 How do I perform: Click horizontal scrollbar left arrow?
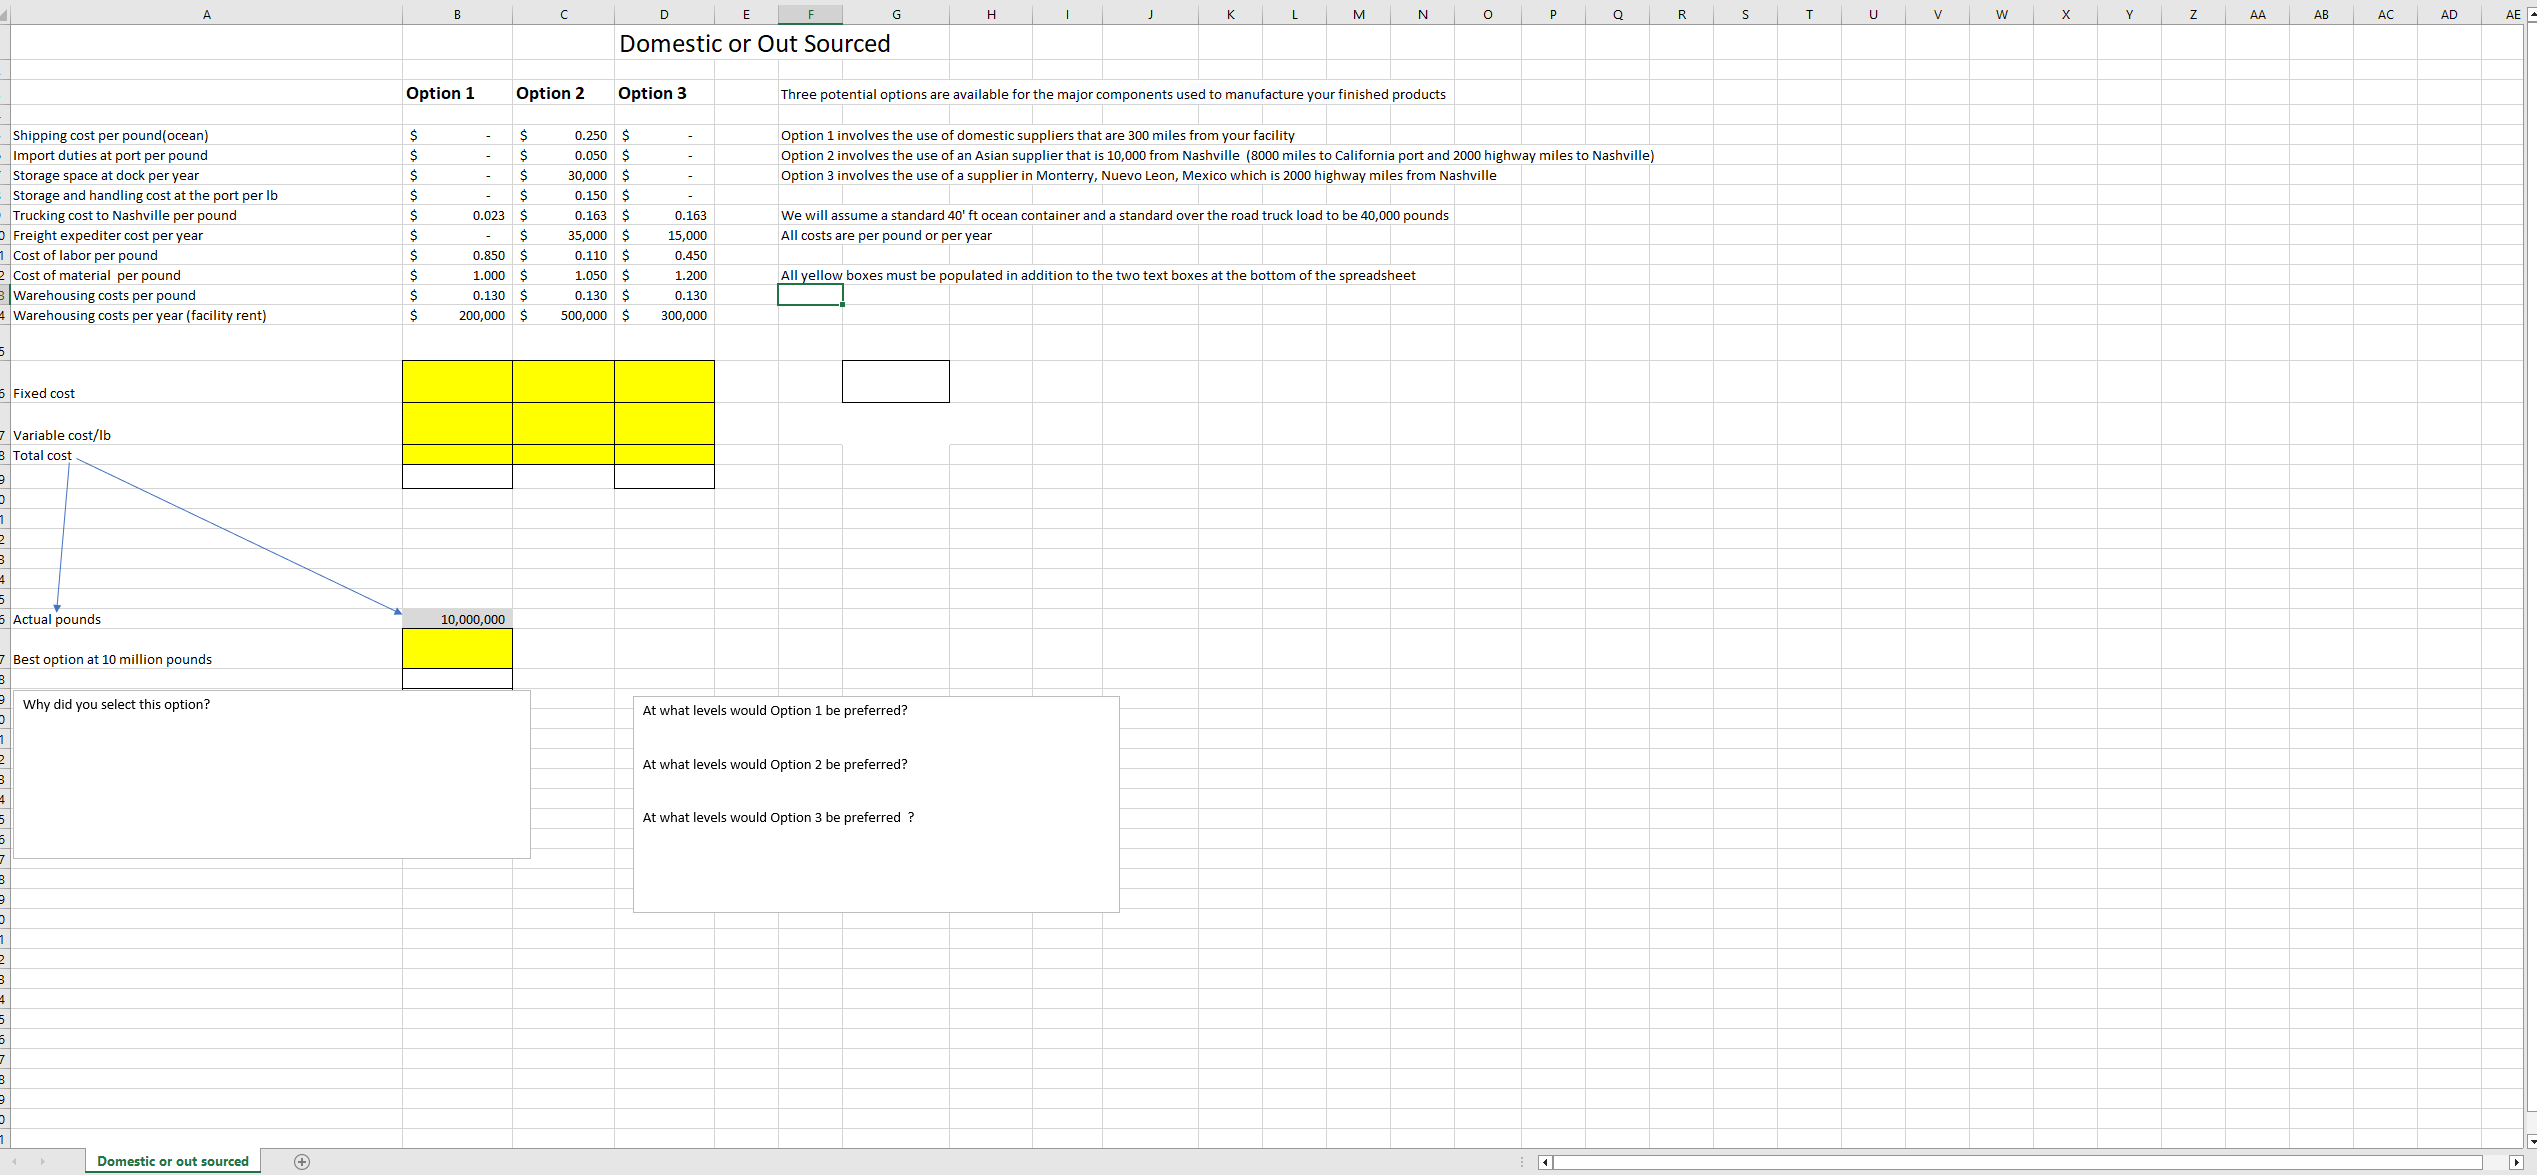click(x=1545, y=1162)
